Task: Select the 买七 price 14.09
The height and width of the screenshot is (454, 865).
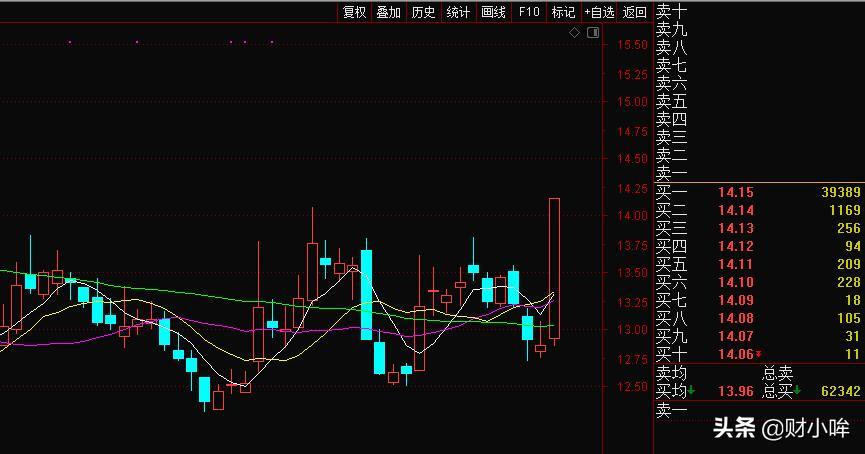Action: click(x=735, y=300)
